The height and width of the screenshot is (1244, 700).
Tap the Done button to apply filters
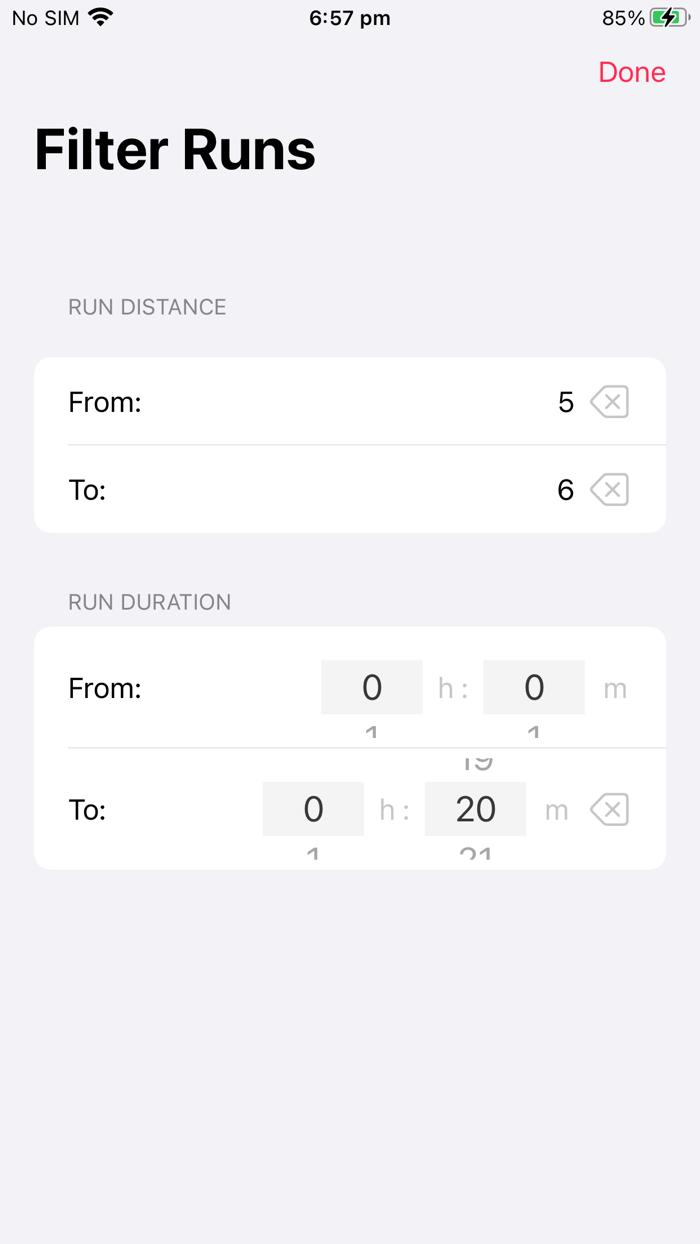coord(631,71)
